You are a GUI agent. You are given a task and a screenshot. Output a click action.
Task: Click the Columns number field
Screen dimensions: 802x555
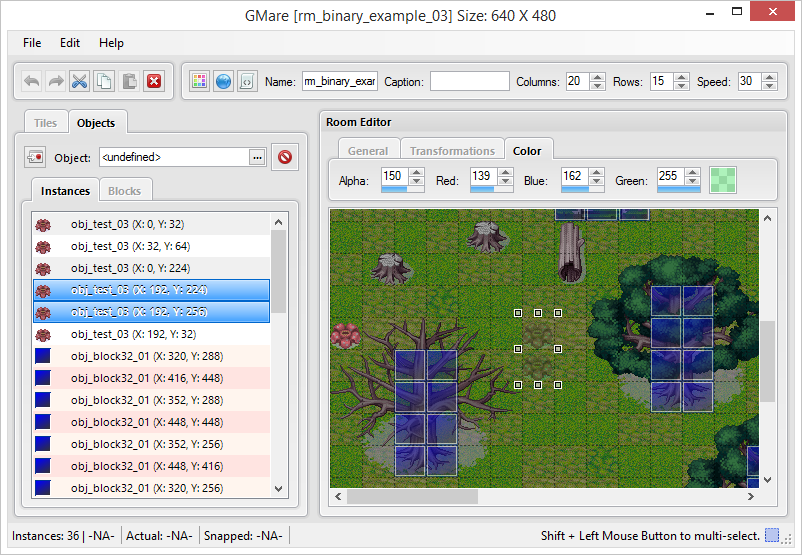(578, 81)
